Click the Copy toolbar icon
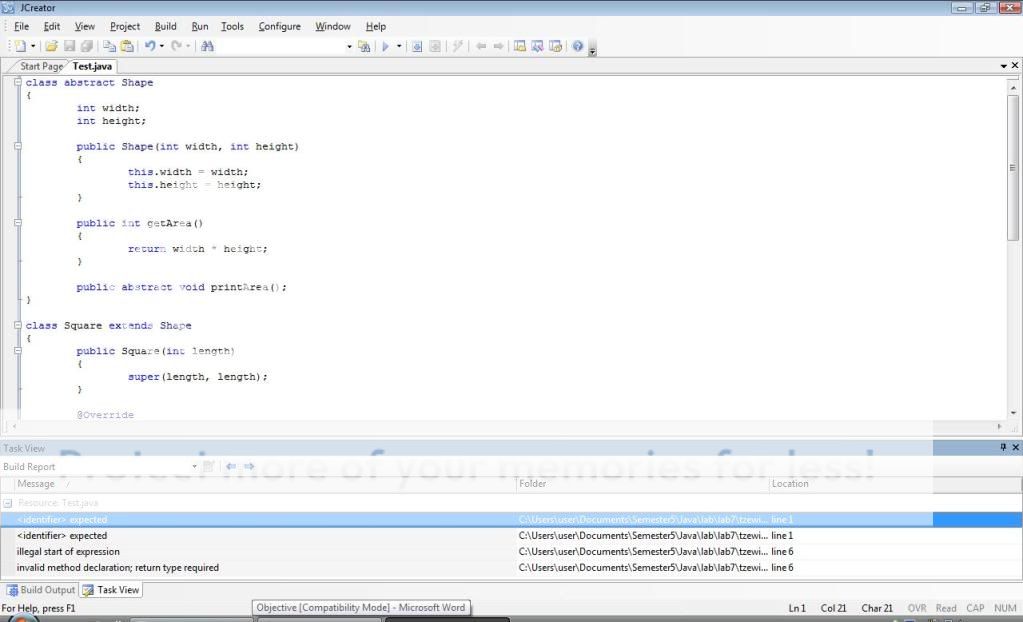Viewport: 1023px width, 622px height. tap(109, 46)
